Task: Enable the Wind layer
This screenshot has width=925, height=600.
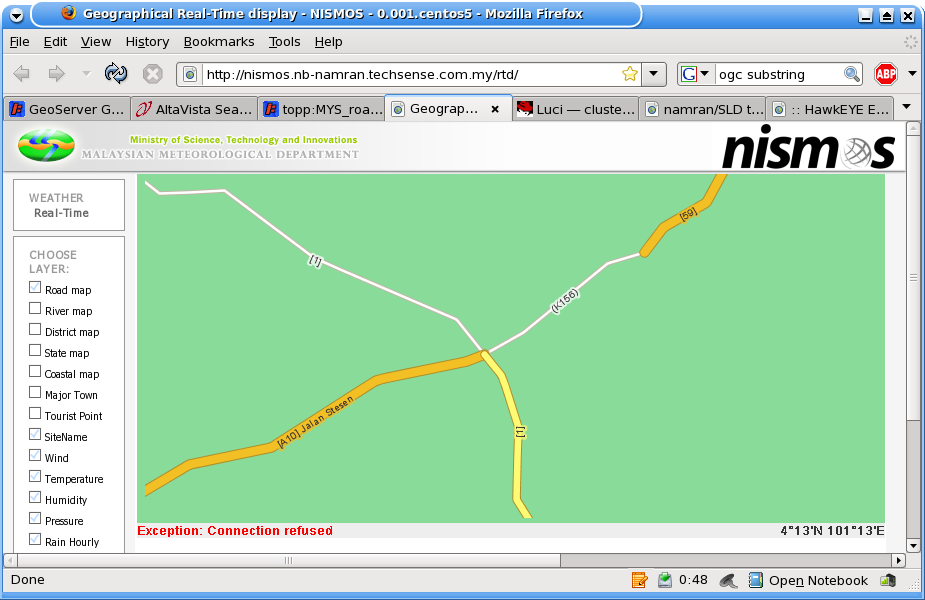Action: (x=35, y=456)
